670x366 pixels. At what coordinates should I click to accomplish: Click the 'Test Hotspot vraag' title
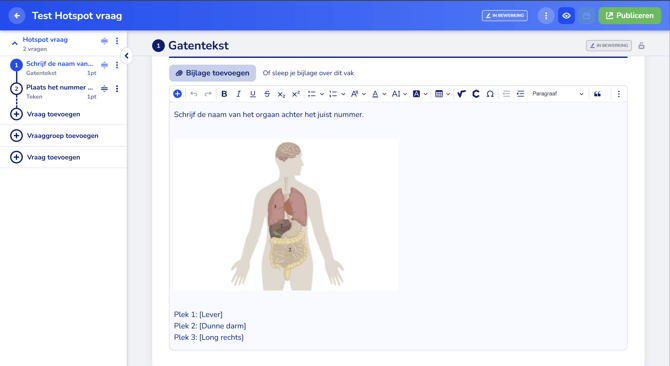77,16
